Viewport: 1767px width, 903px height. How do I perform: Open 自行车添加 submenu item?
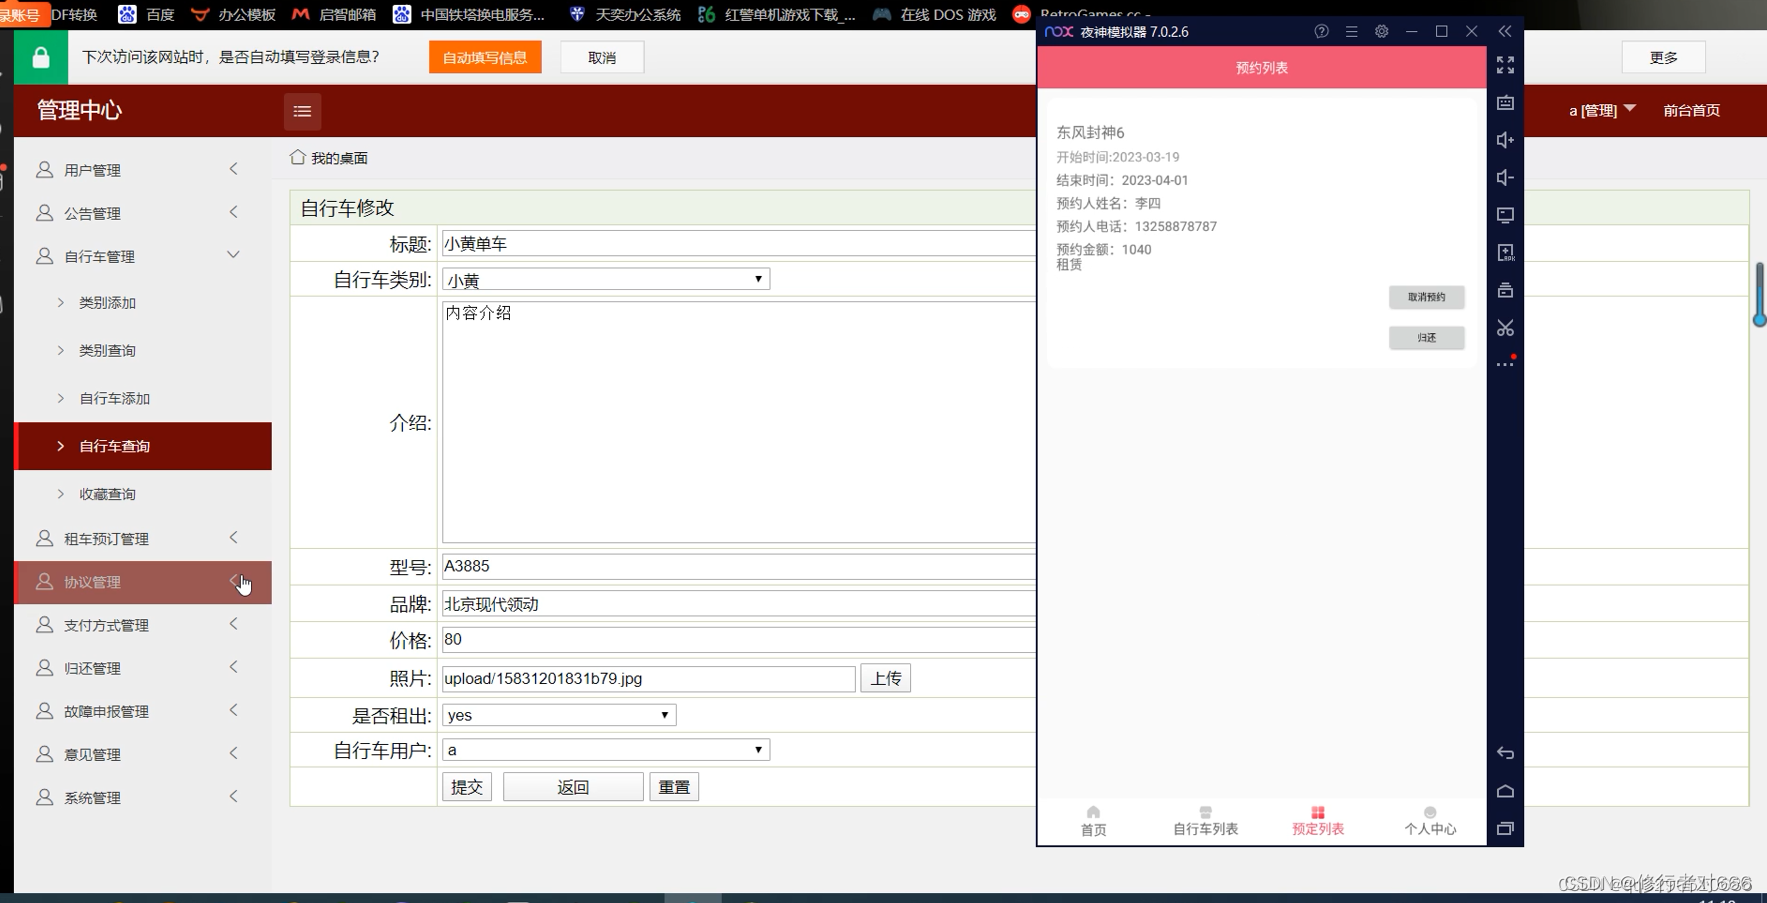(x=143, y=398)
